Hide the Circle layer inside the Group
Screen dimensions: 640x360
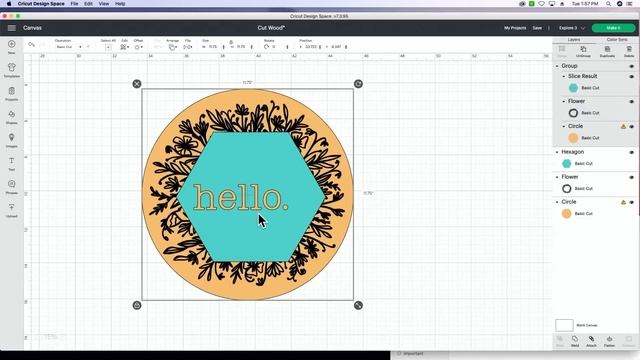(x=631, y=127)
